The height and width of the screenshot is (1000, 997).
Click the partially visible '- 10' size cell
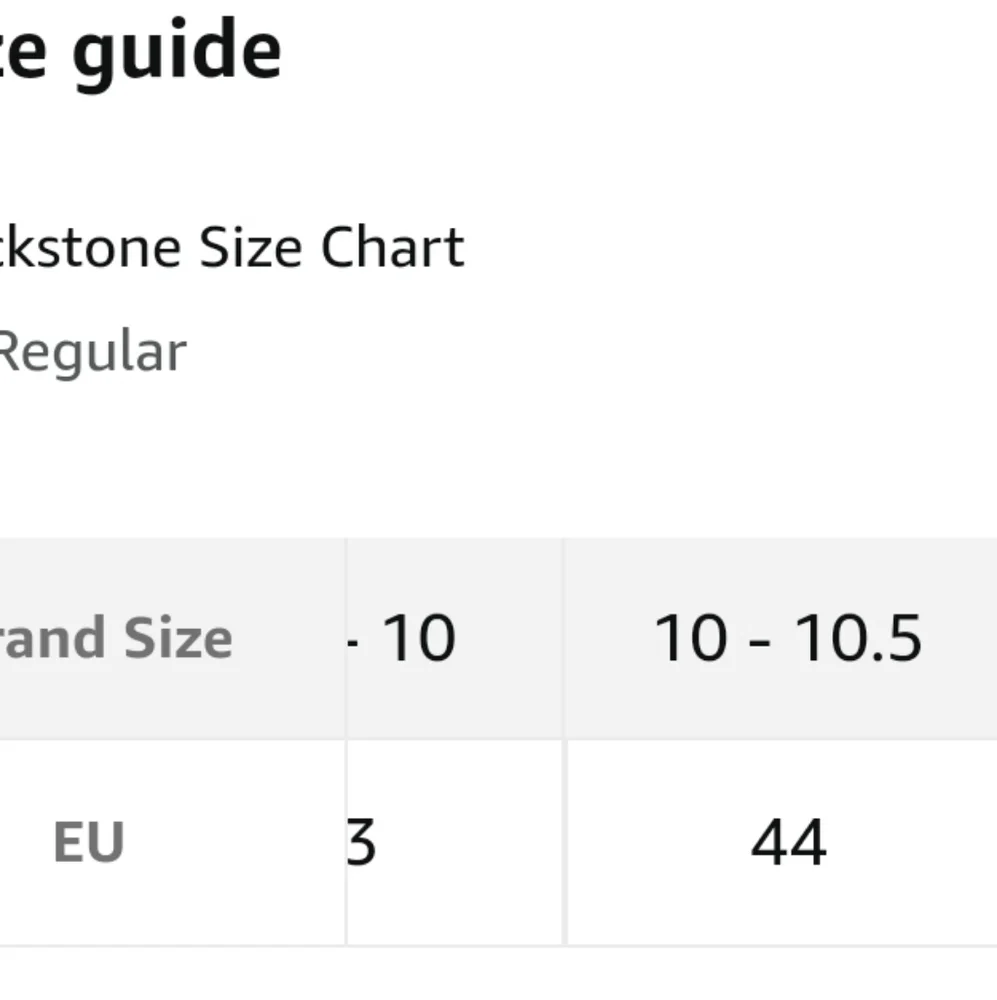pyautogui.click(x=402, y=638)
